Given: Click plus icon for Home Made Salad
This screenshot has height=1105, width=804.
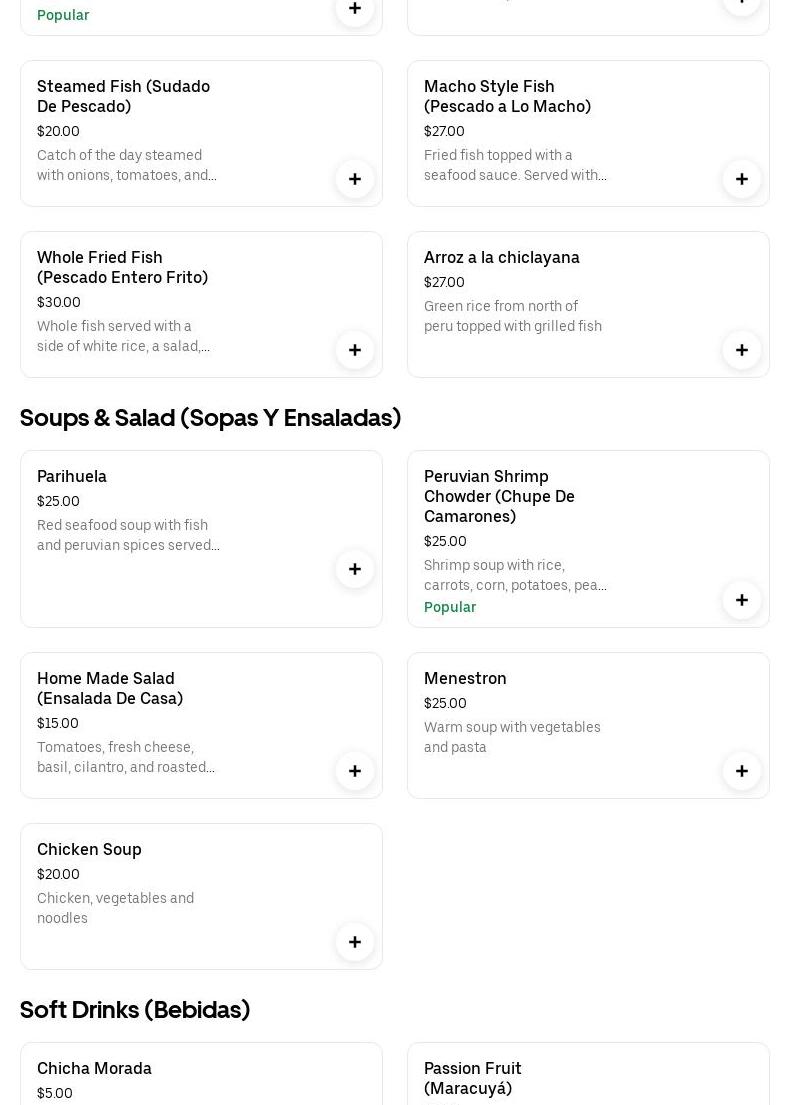Looking at the screenshot, I should tap(355, 771).
